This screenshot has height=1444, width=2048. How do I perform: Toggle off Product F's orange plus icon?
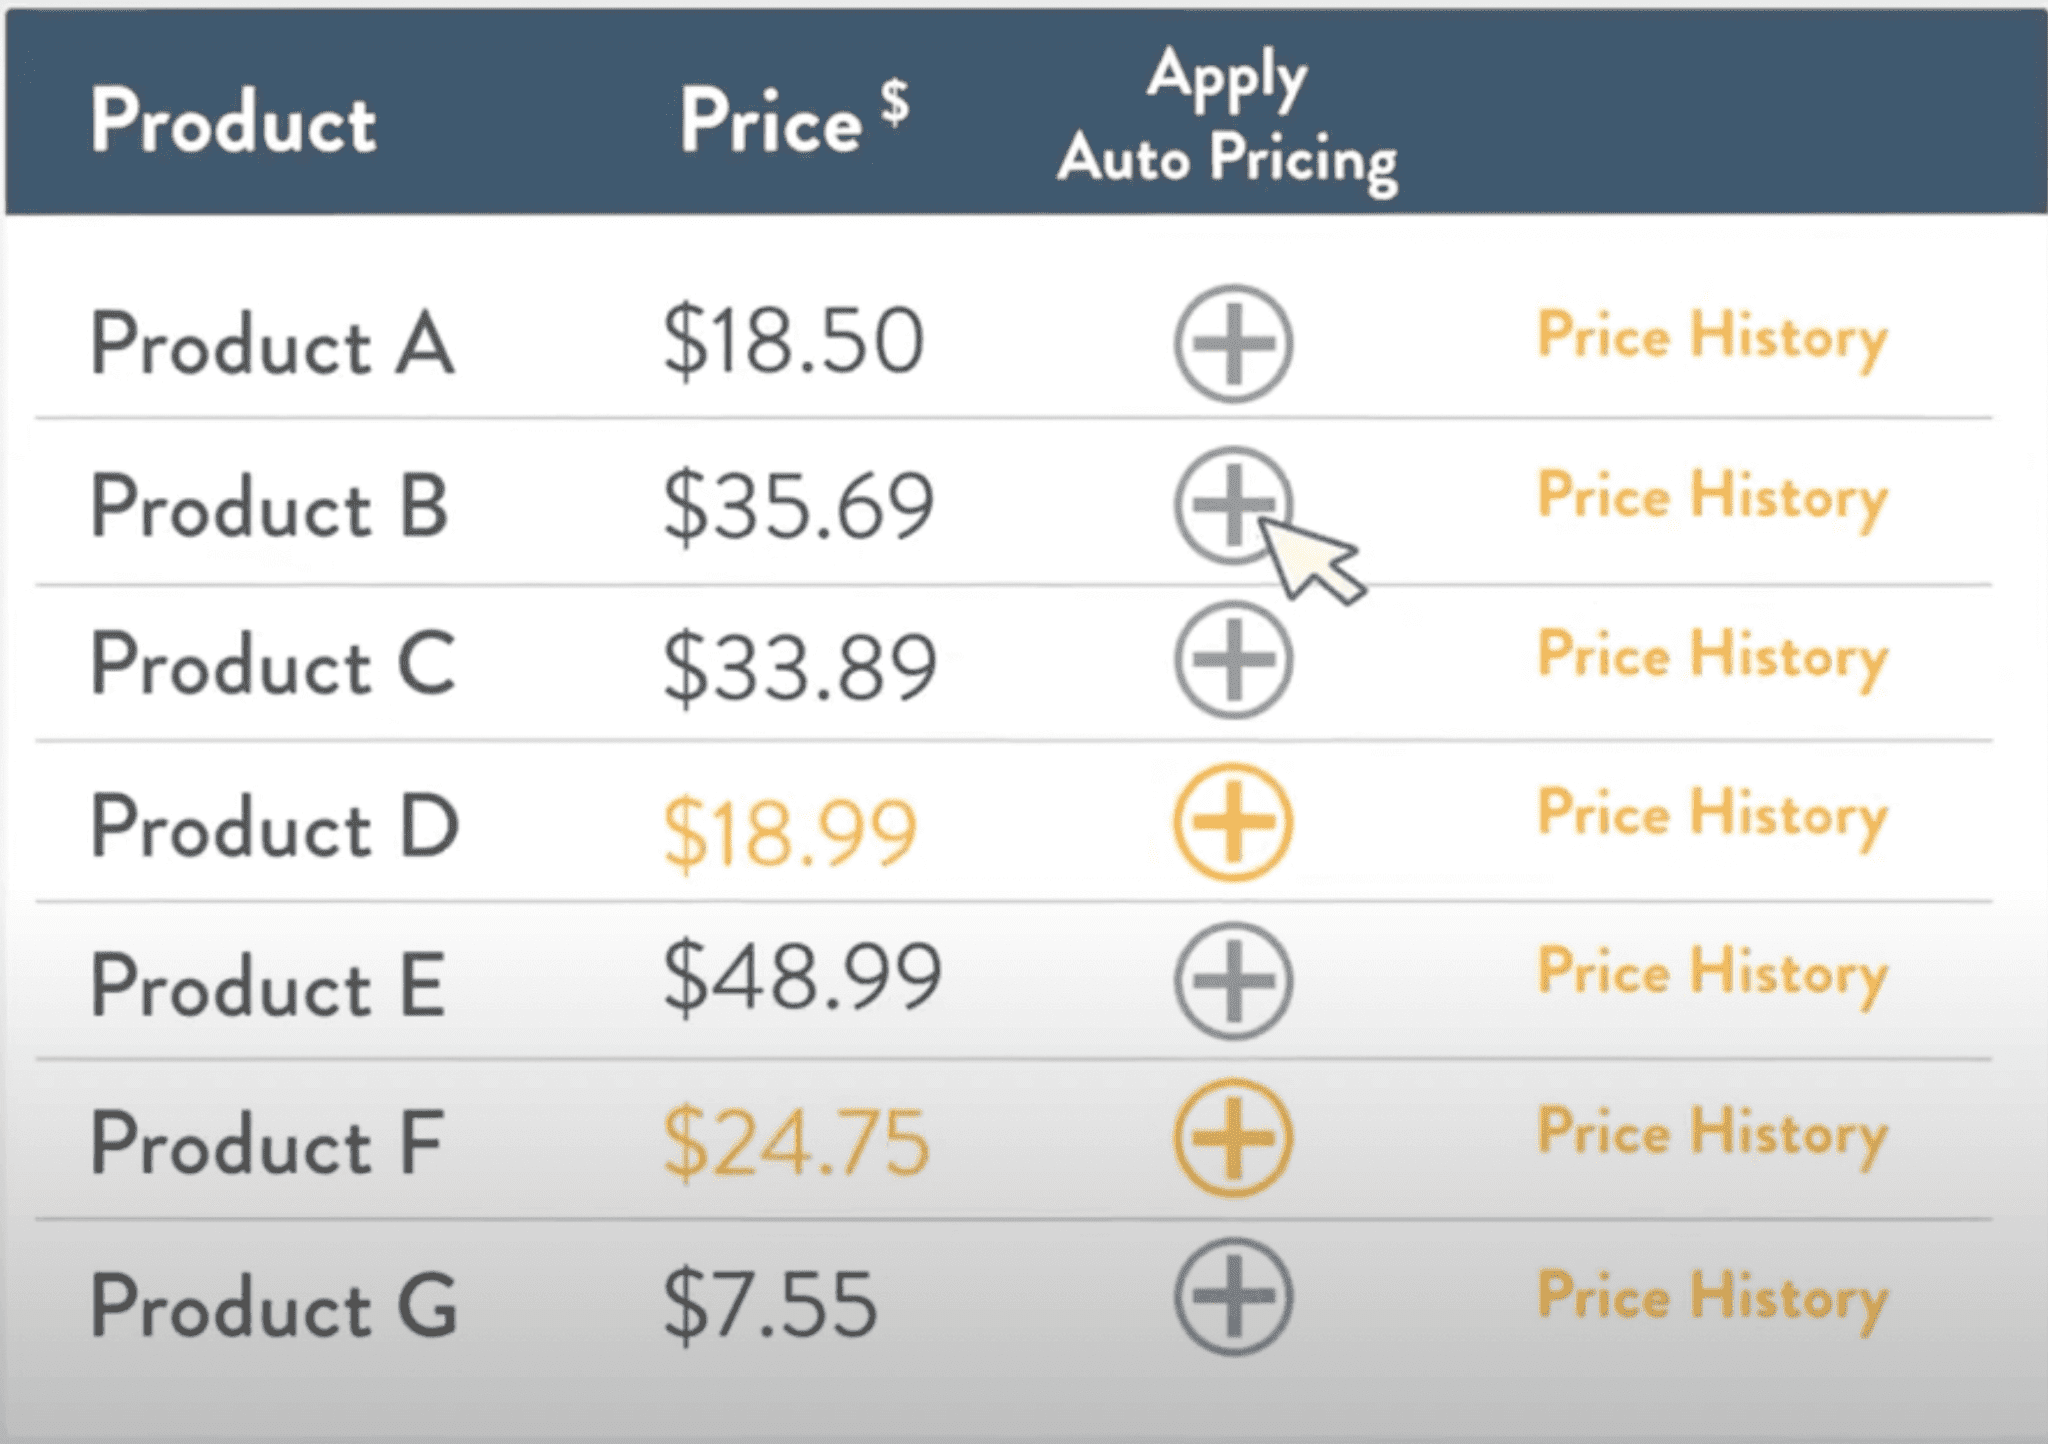tap(1233, 1138)
